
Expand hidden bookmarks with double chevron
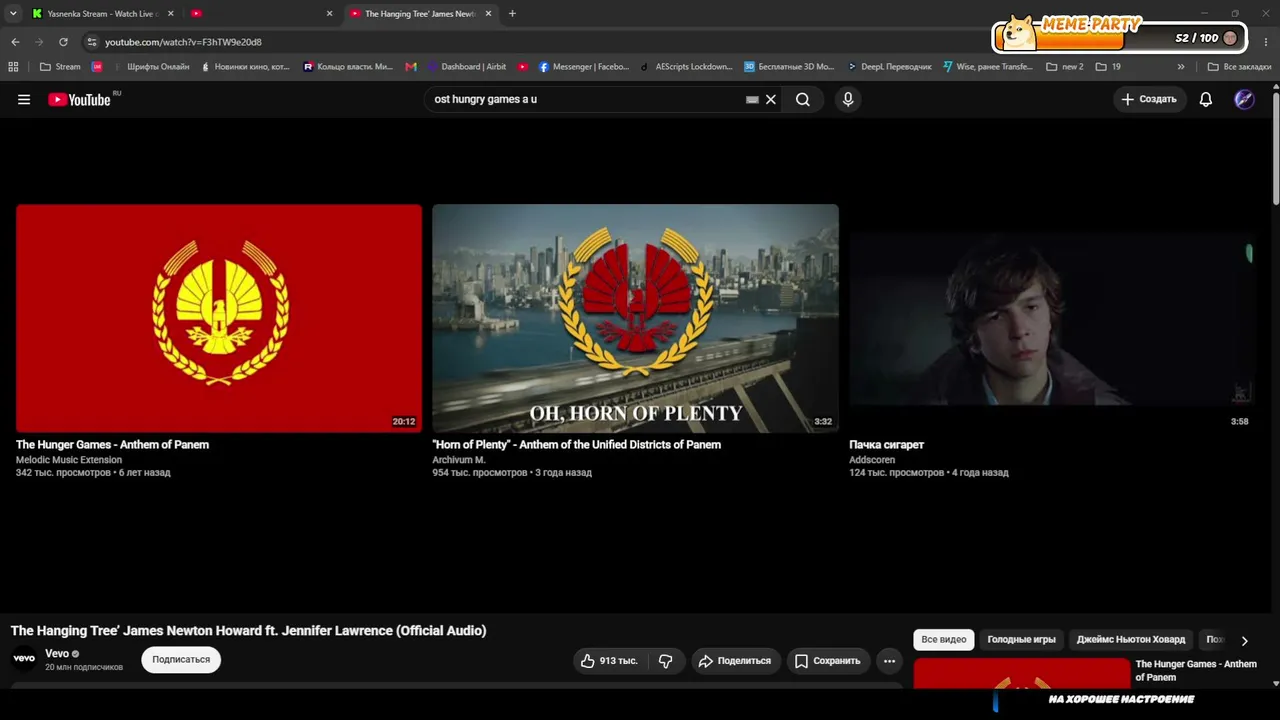1181,67
